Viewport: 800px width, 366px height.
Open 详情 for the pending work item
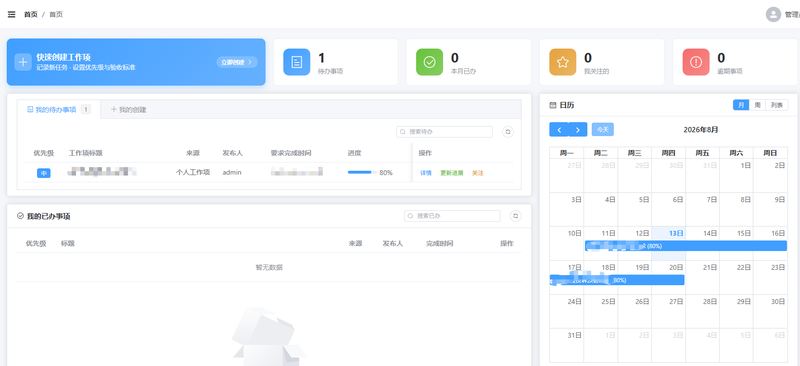click(x=426, y=173)
